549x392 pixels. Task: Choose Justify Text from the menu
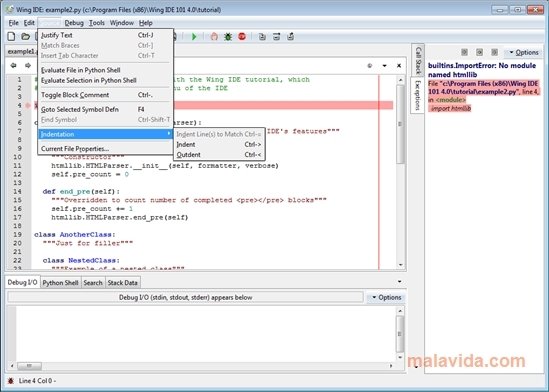pyautogui.click(x=105, y=35)
